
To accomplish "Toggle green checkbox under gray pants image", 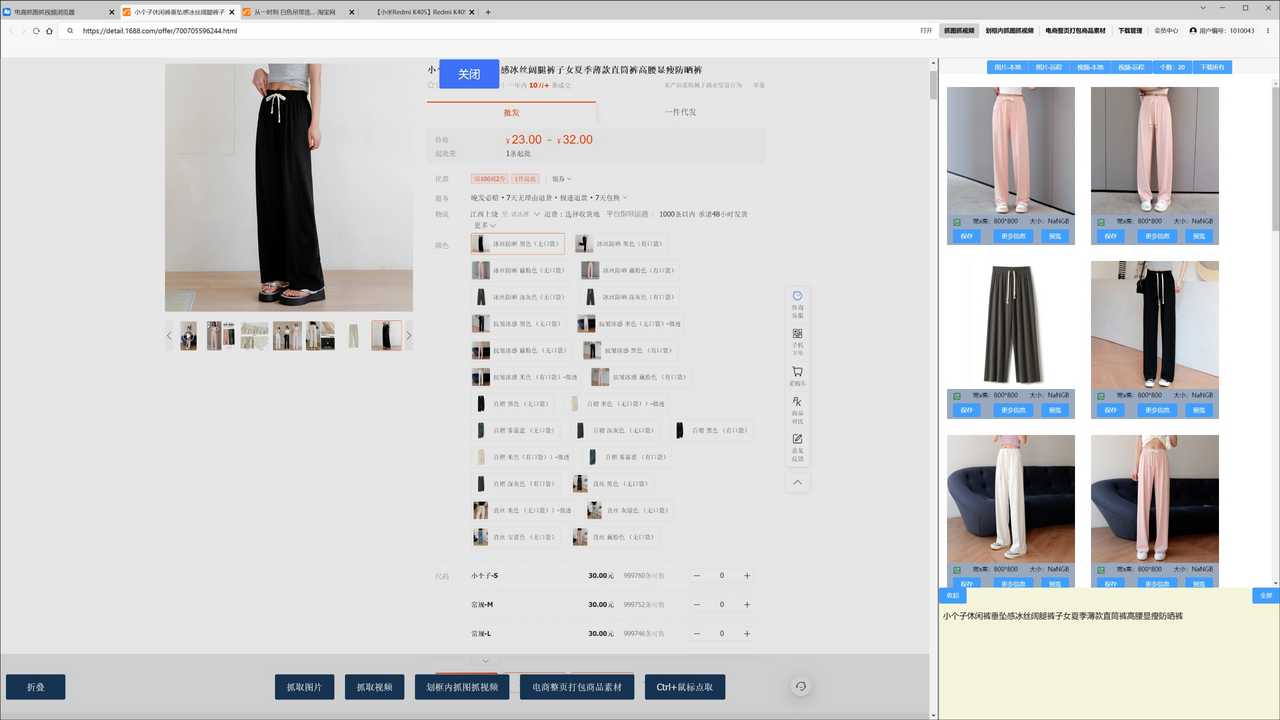I will click(x=957, y=396).
